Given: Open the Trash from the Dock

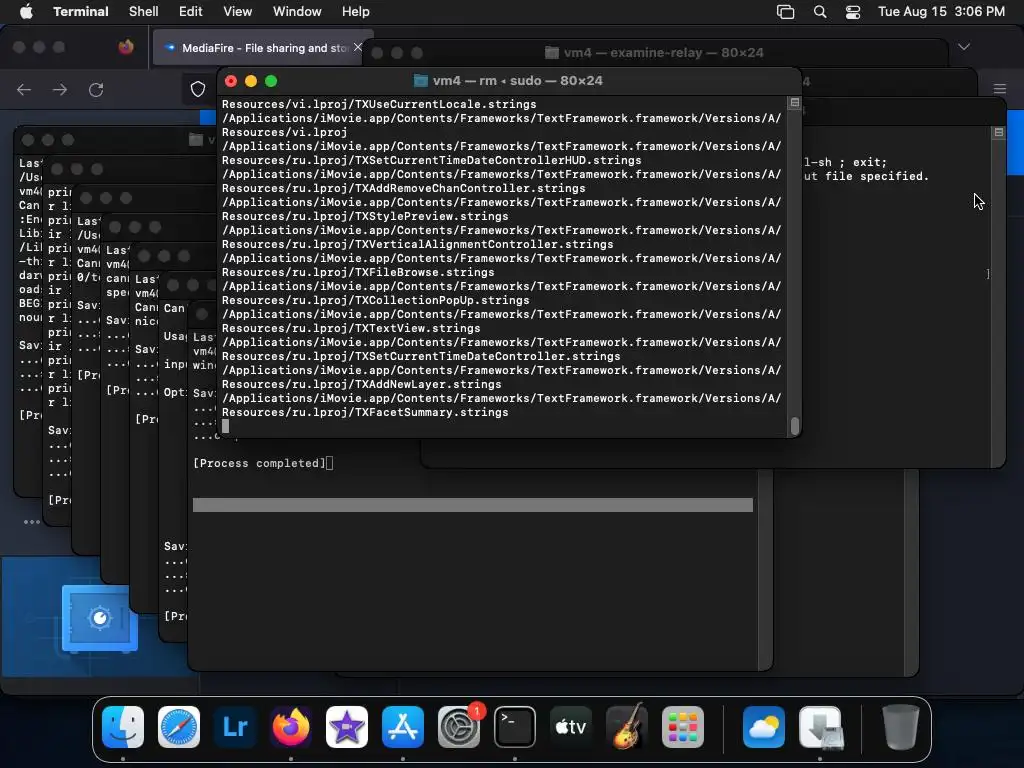Looking at the screenshot, I should 901,727.
